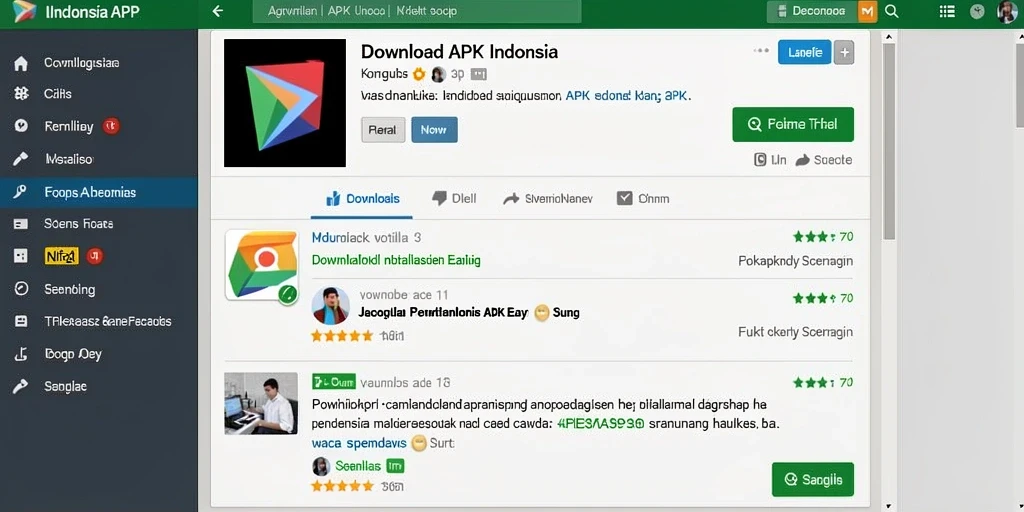
Task: Click the Bogp Oey sidebar icon
Action: click(21, 354)
